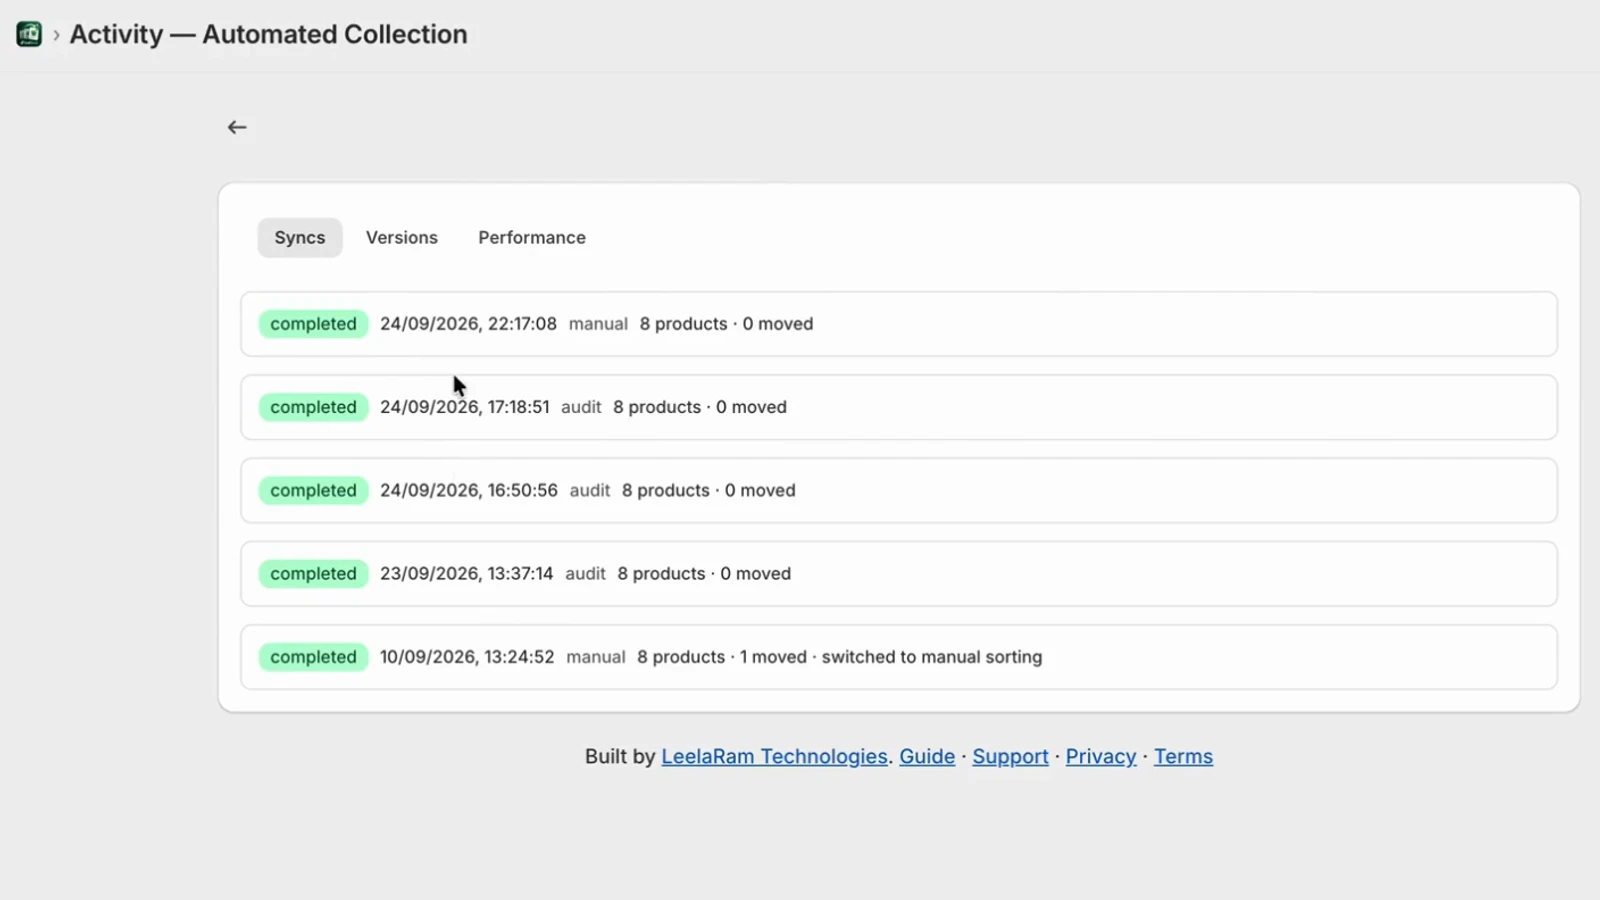Click the Support footer link
The width and height of the screenshot is (1600, 900).
pyautogui.click(x=1010, y=757)
